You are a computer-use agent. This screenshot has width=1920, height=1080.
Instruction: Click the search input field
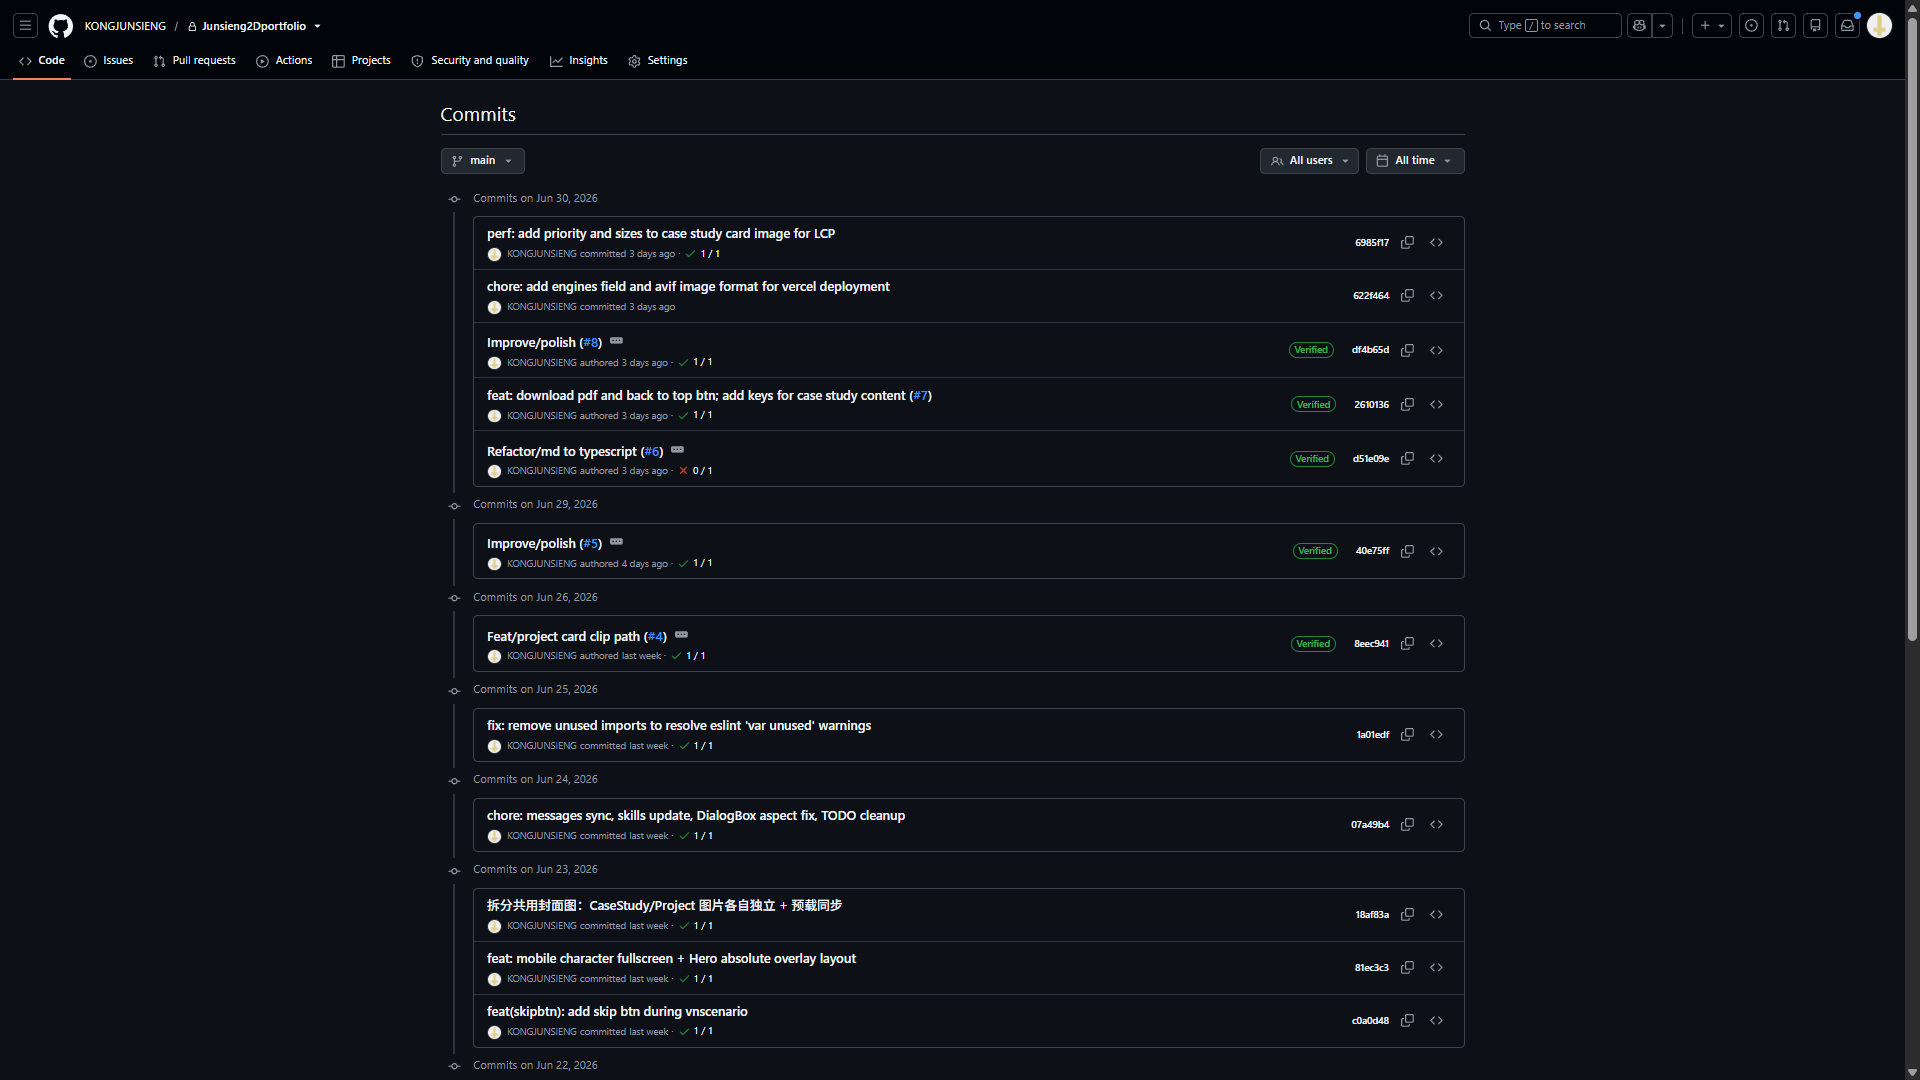coord(1544,26)
